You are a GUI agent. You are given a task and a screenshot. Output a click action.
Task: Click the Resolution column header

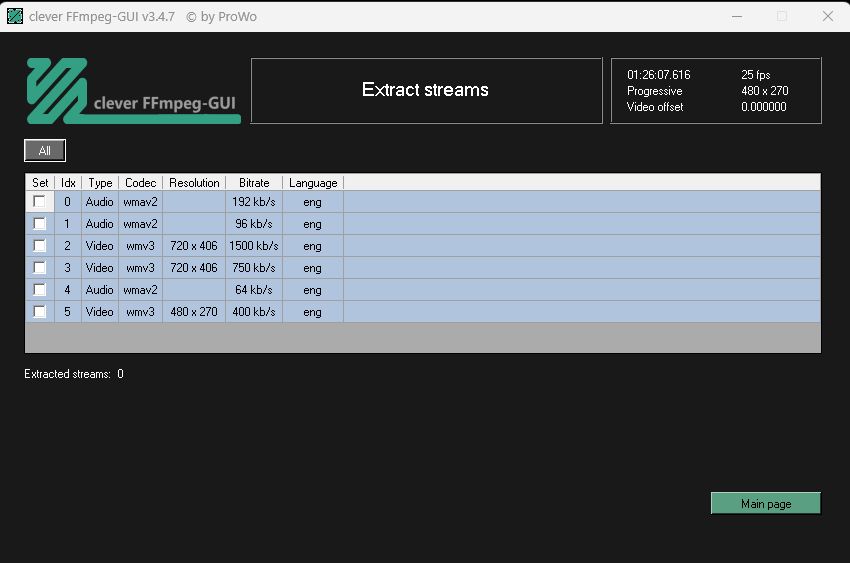[x=194, y=183]
